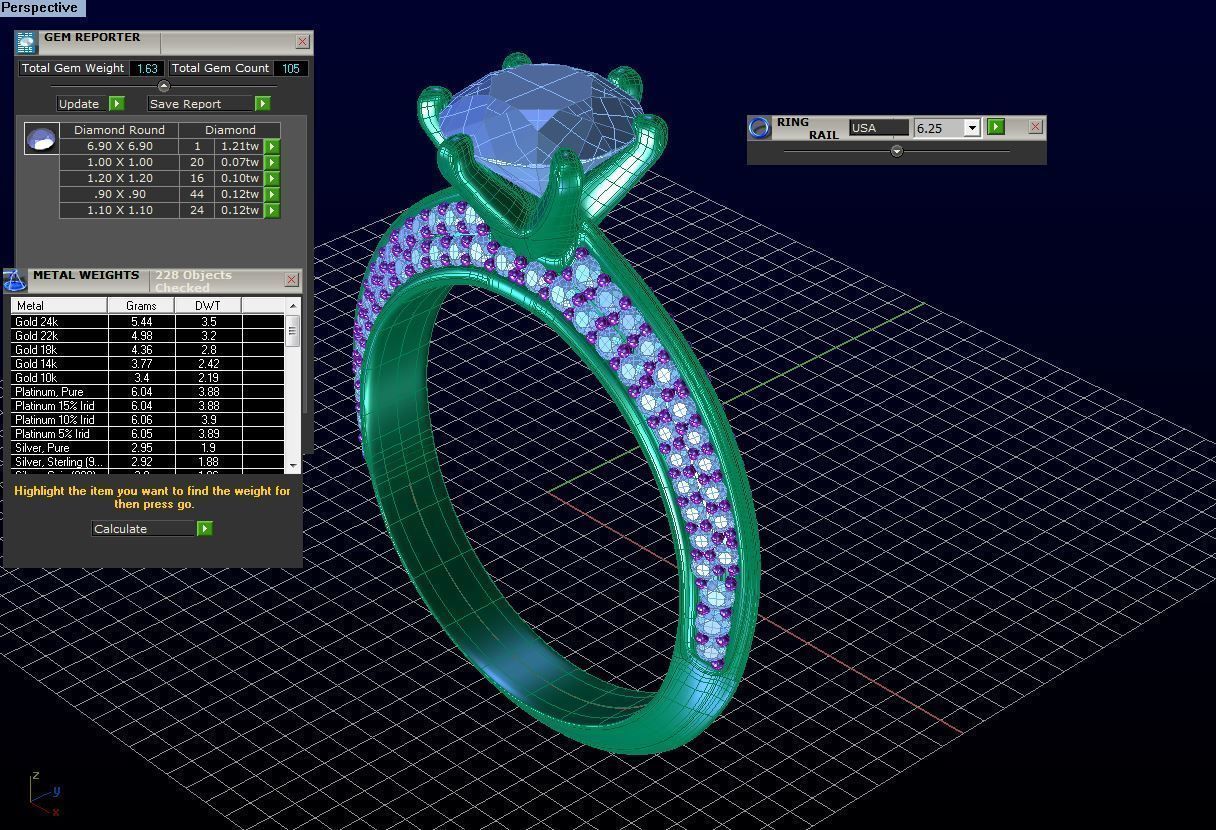Click the Save Report button

click(200, 103)
